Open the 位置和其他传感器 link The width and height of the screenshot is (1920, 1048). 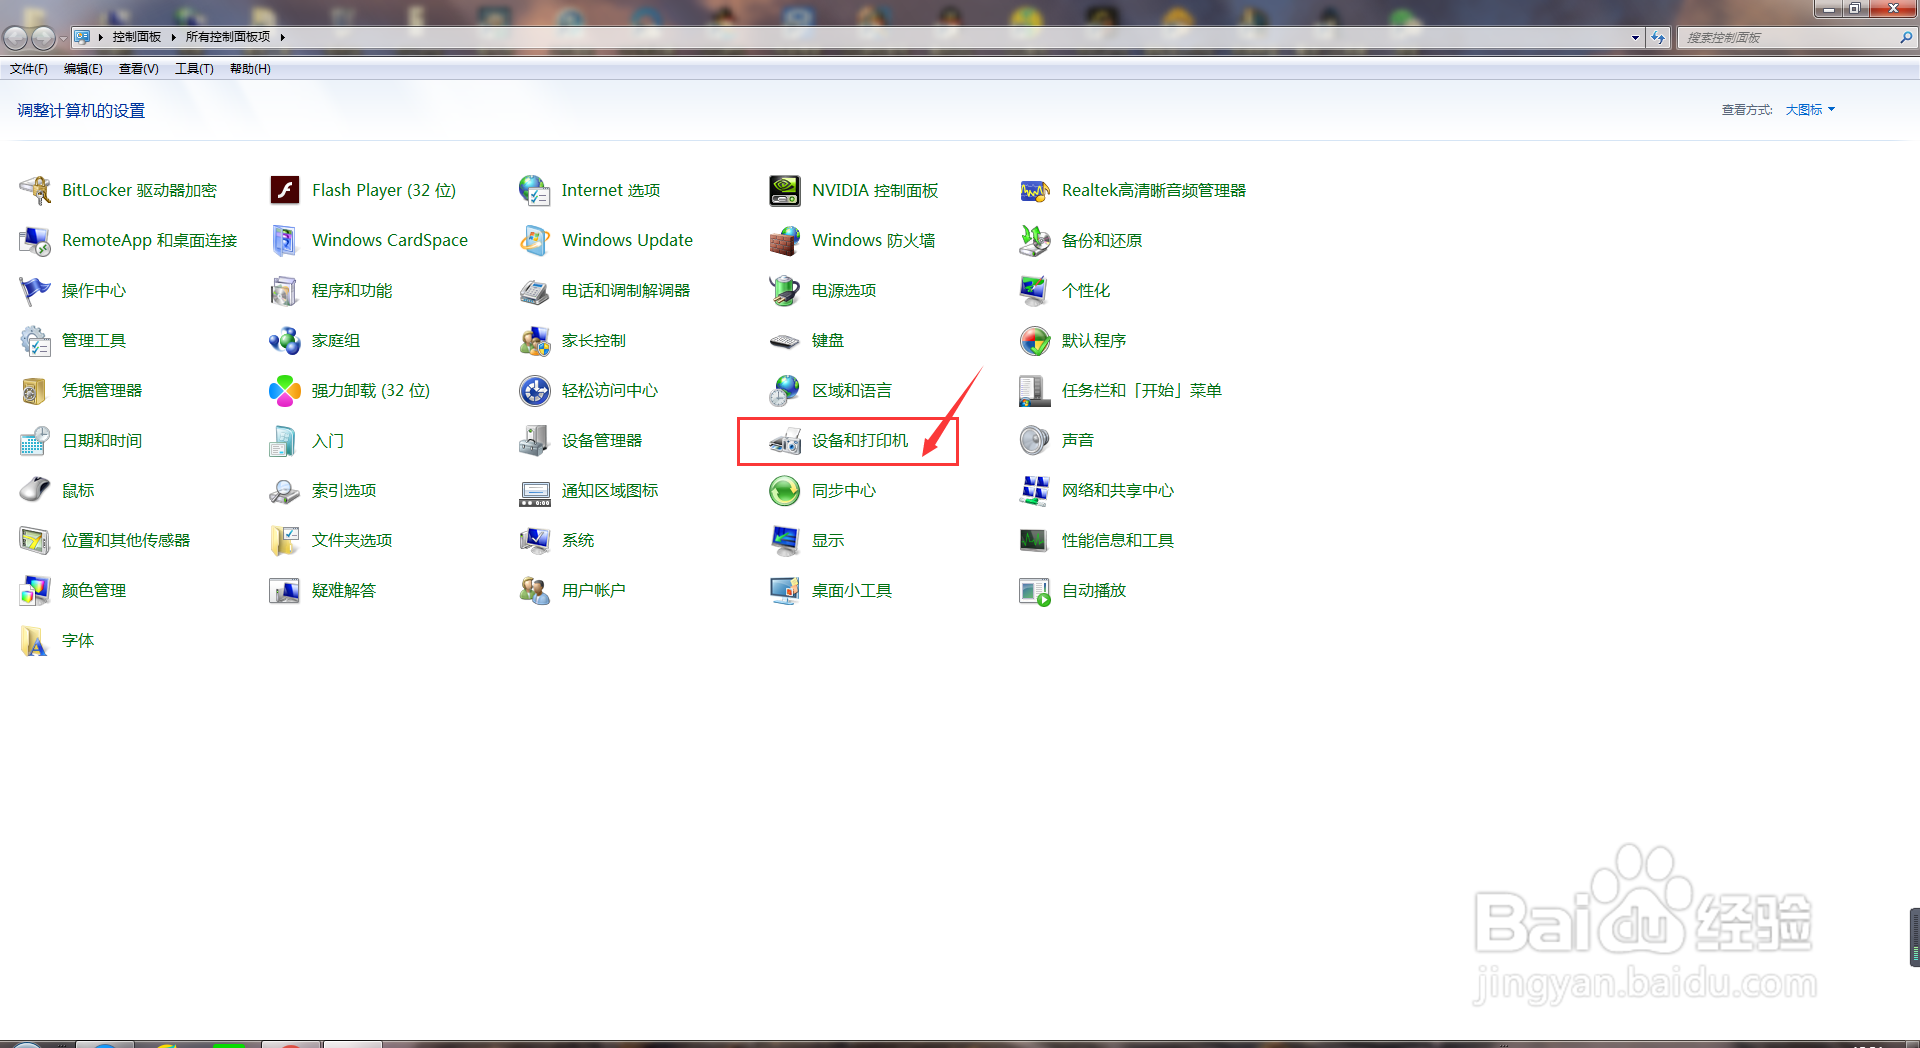click(126, 540)
